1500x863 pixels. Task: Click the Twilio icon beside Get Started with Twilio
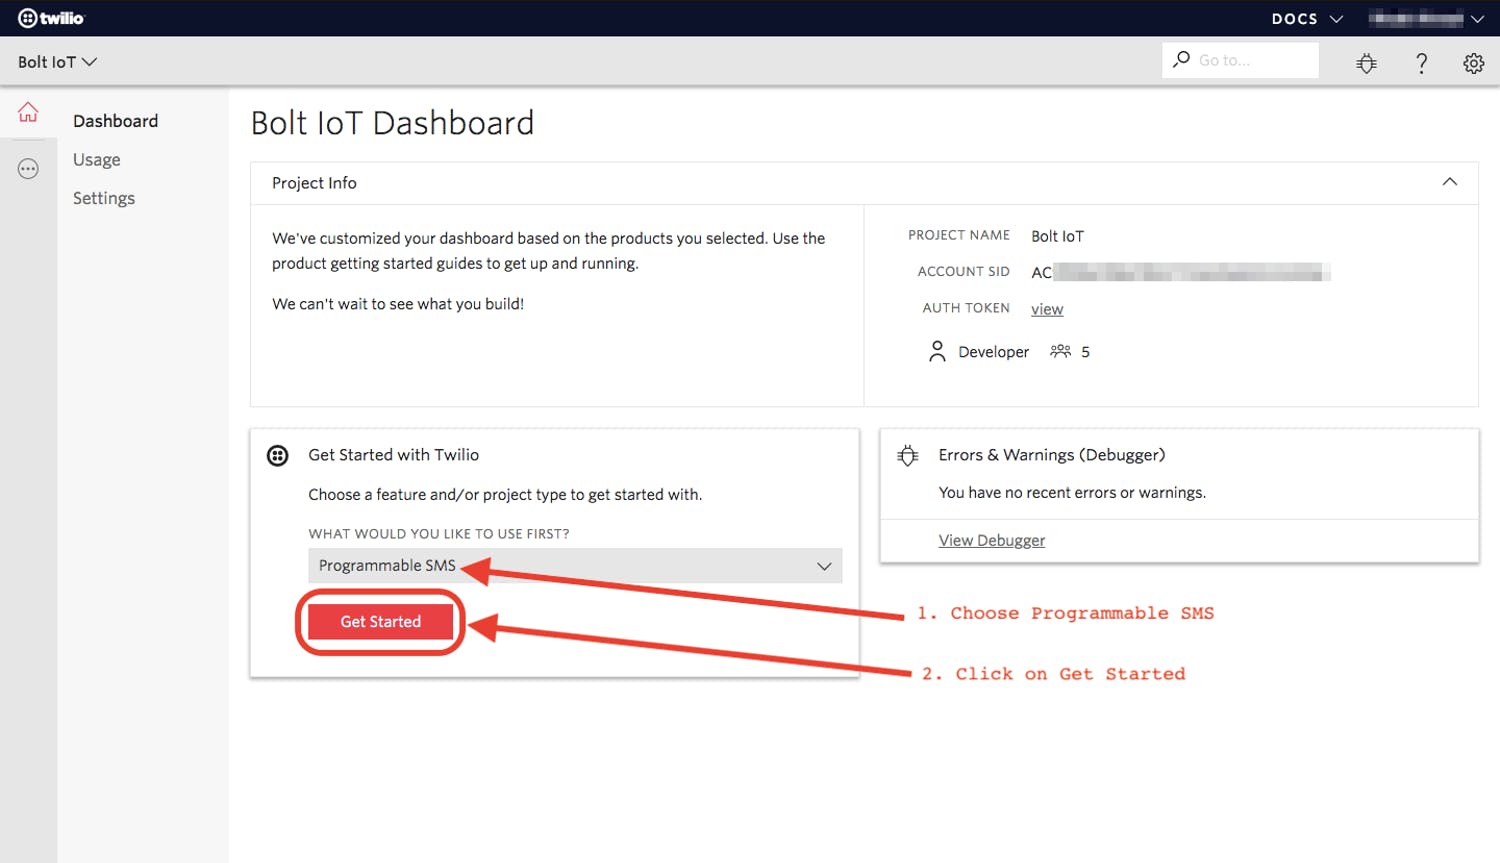pyautogui.click(x=278, y=456)
